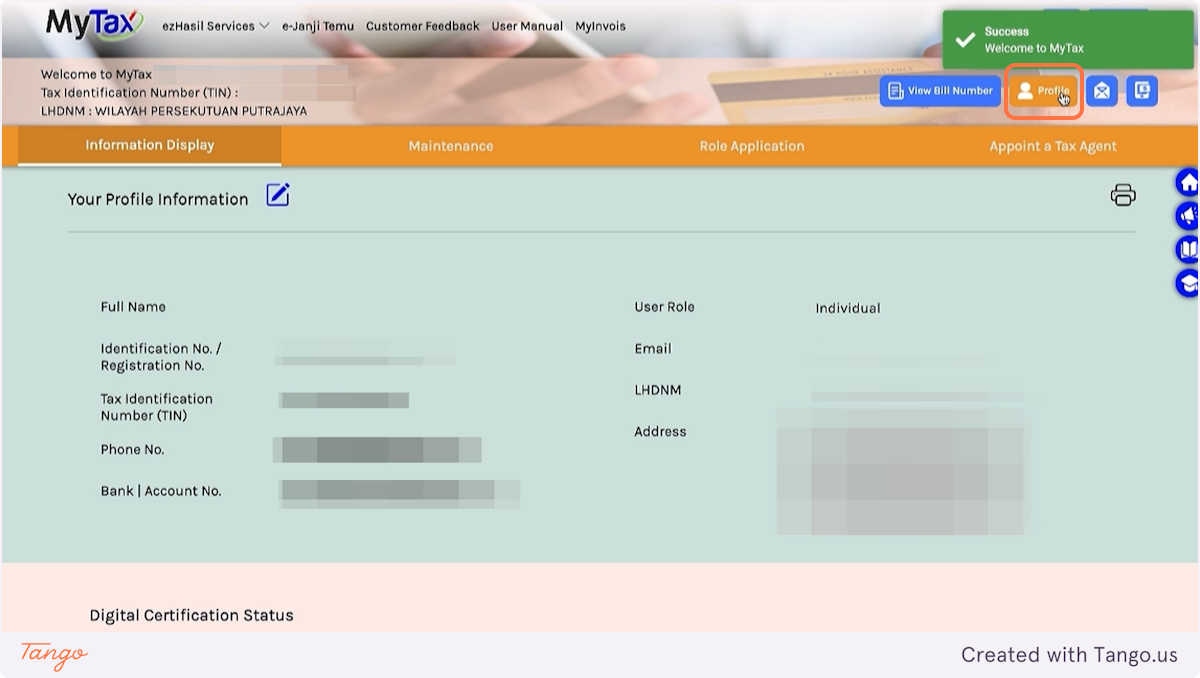Open the envelope inbox icon
The image size is (1200, 678).
[1102, 91]
